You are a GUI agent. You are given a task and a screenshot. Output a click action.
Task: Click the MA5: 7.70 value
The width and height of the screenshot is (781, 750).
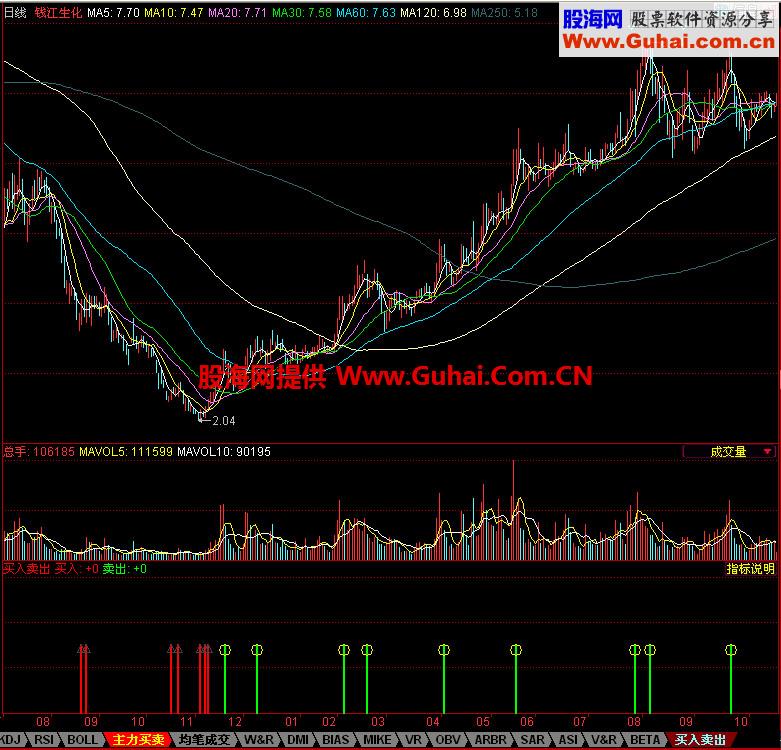coord(113,12)
